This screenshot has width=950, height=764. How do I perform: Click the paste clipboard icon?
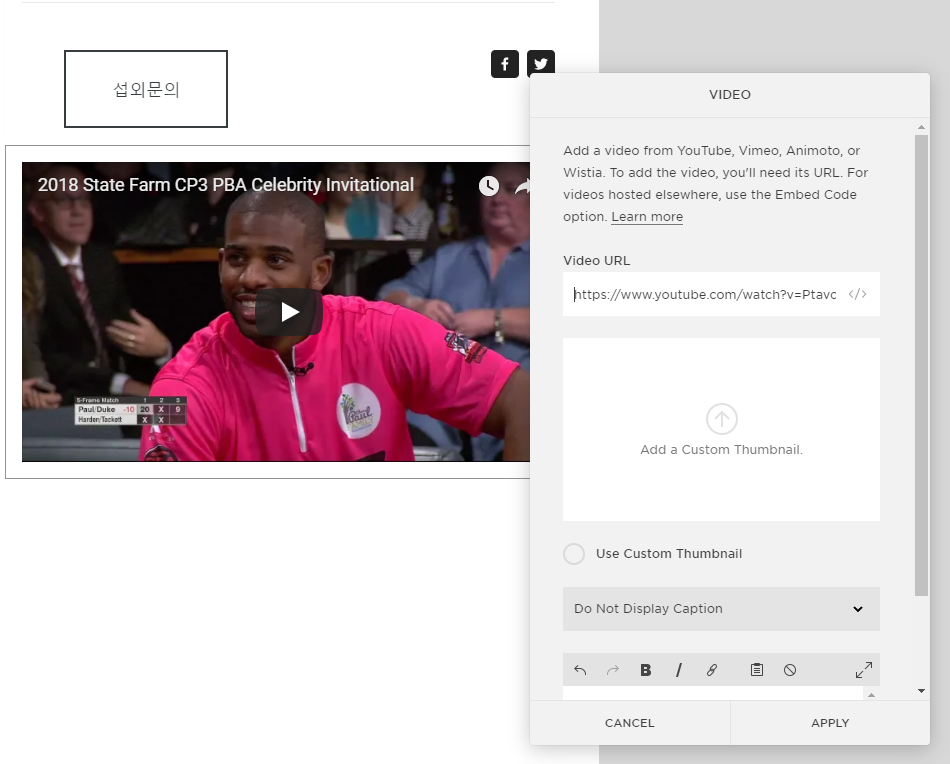click(x=757, y=670)
